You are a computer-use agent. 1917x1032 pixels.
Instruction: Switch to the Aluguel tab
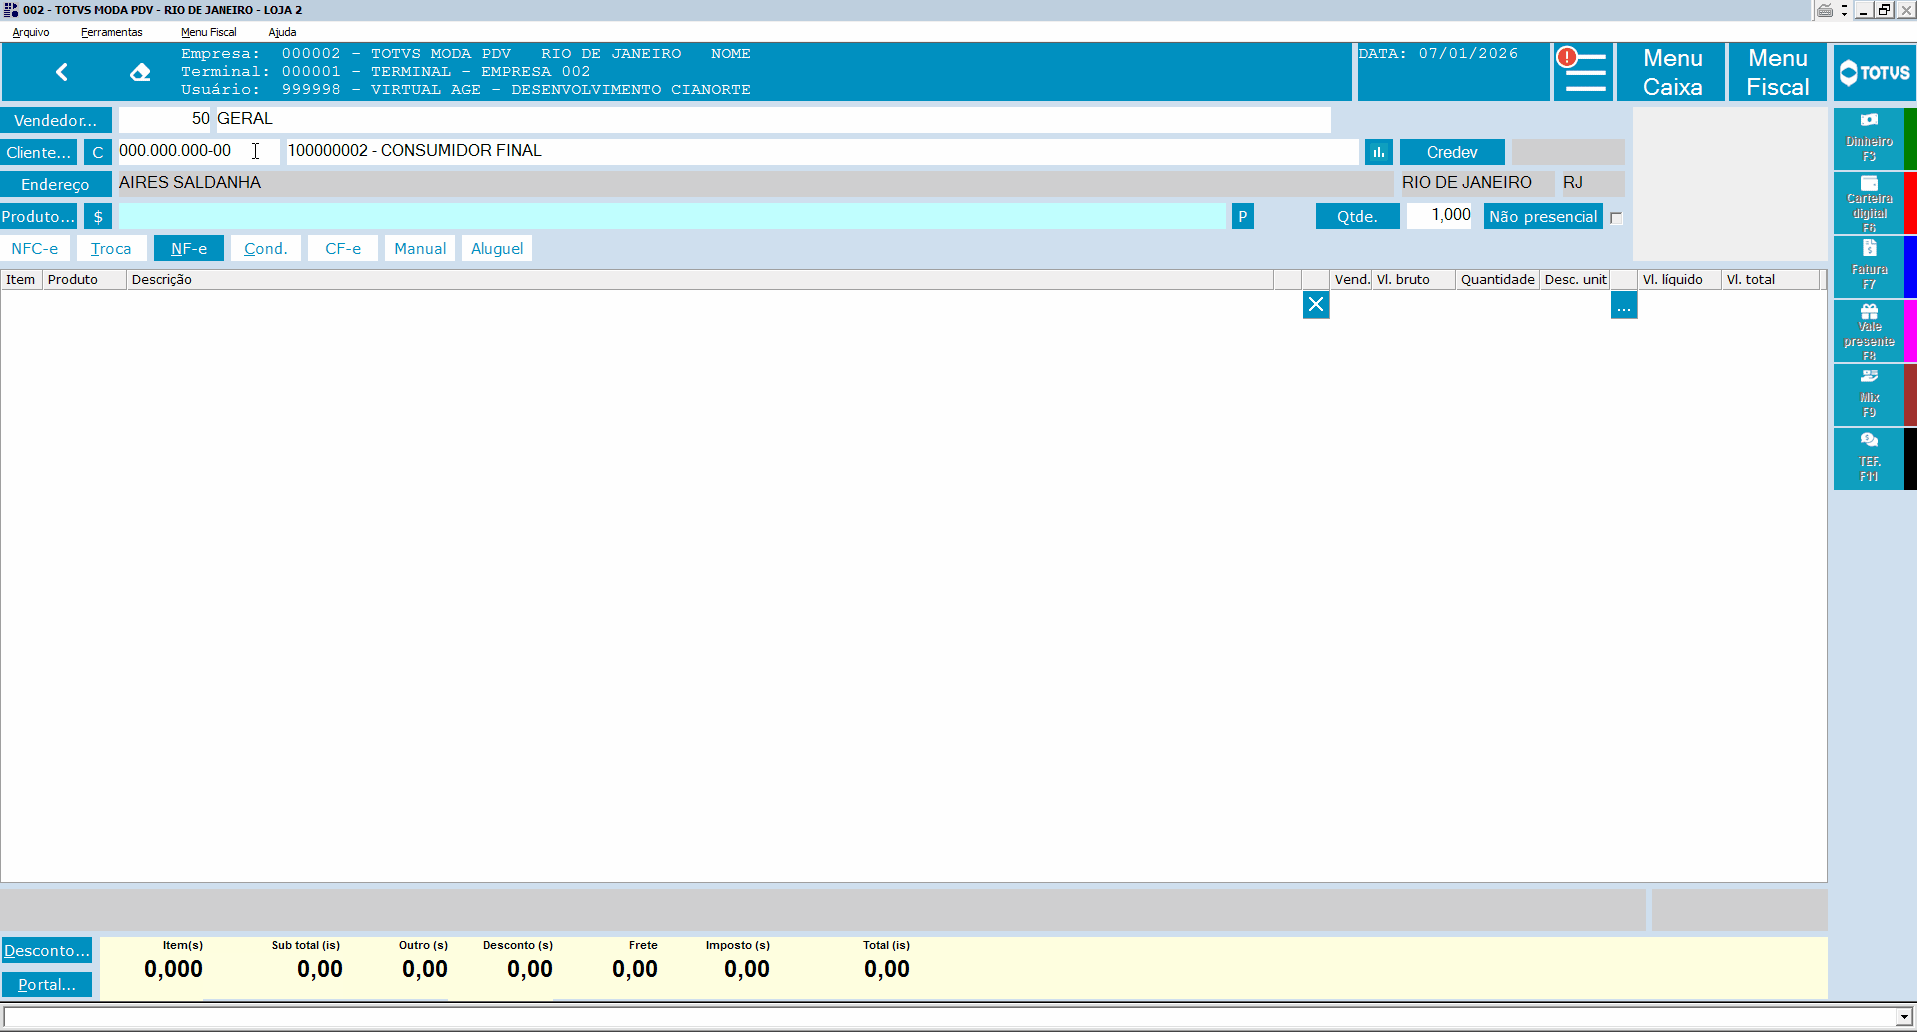point(497,248)
